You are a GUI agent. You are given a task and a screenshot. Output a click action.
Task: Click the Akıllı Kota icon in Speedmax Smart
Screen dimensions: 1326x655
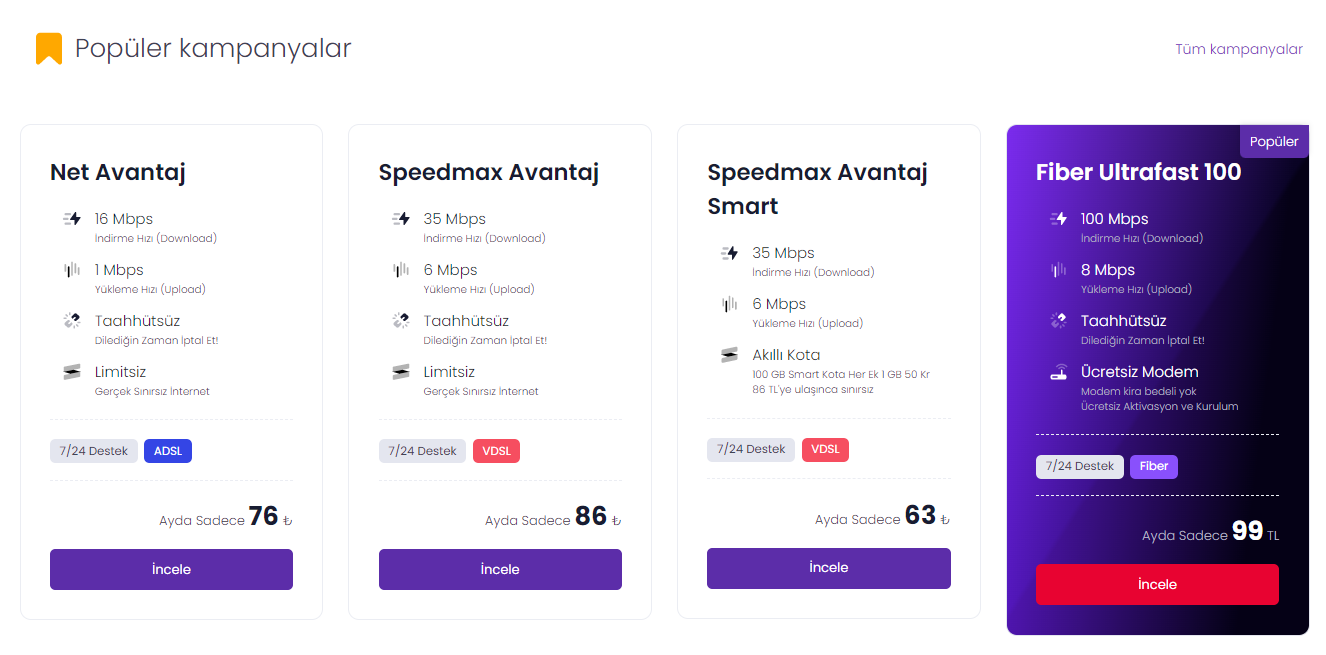(x=730, y=355)
